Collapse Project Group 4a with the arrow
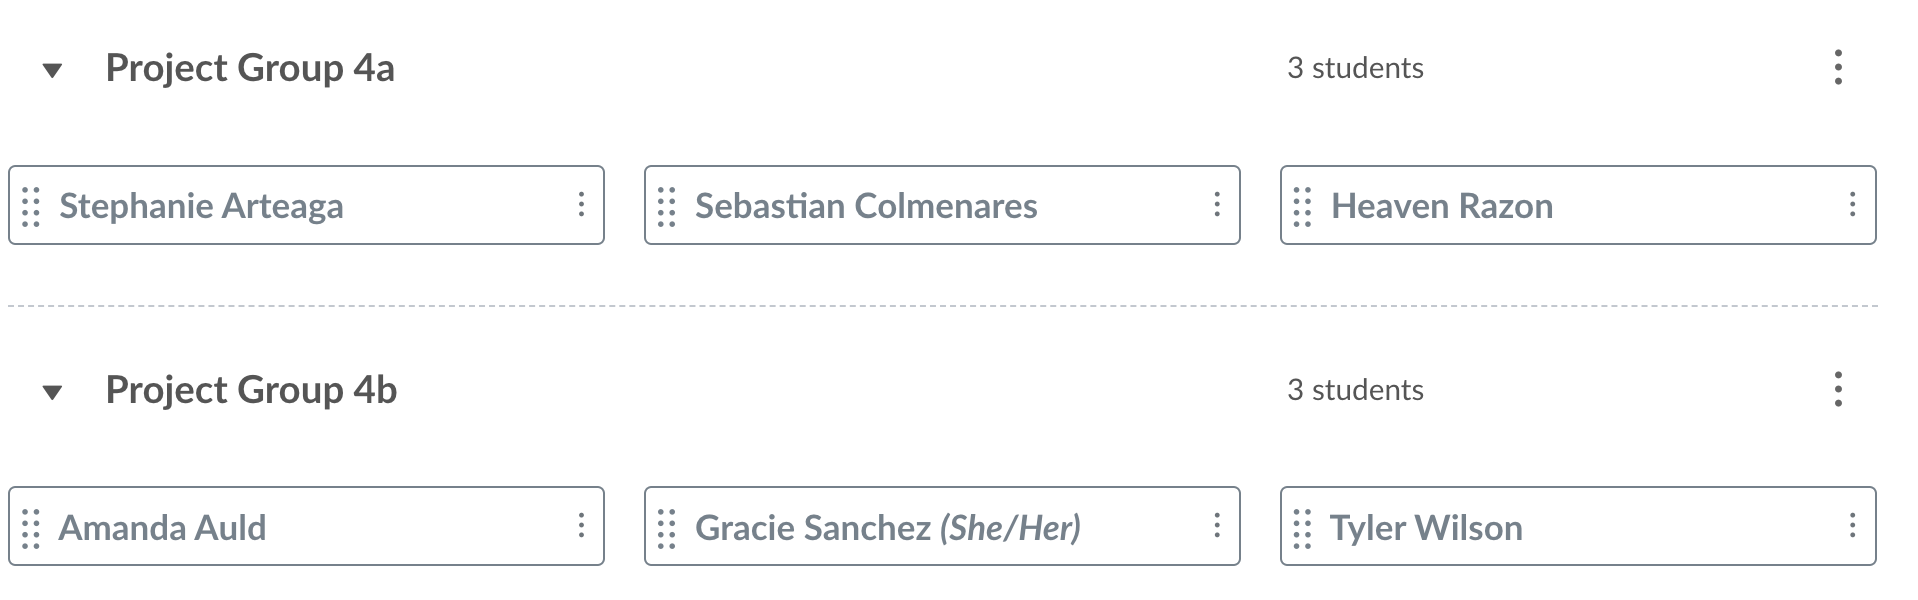Viewport: 1918px width, 600px height. 53,70
